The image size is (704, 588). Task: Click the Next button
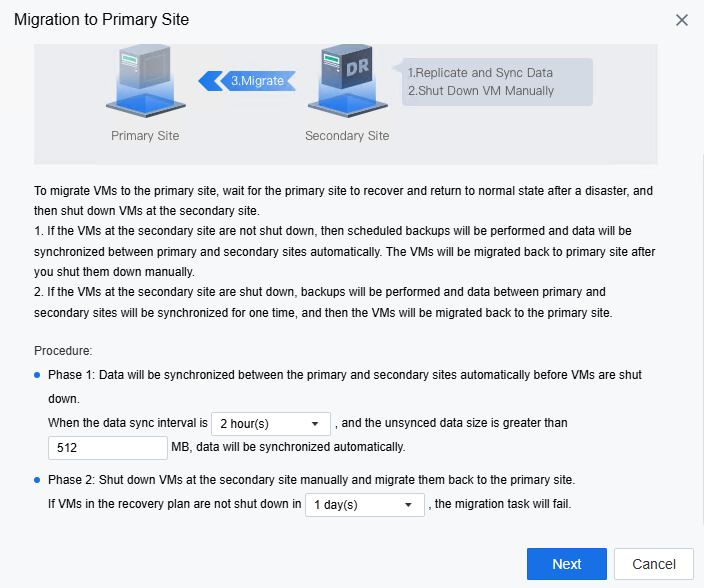point(567,564)
